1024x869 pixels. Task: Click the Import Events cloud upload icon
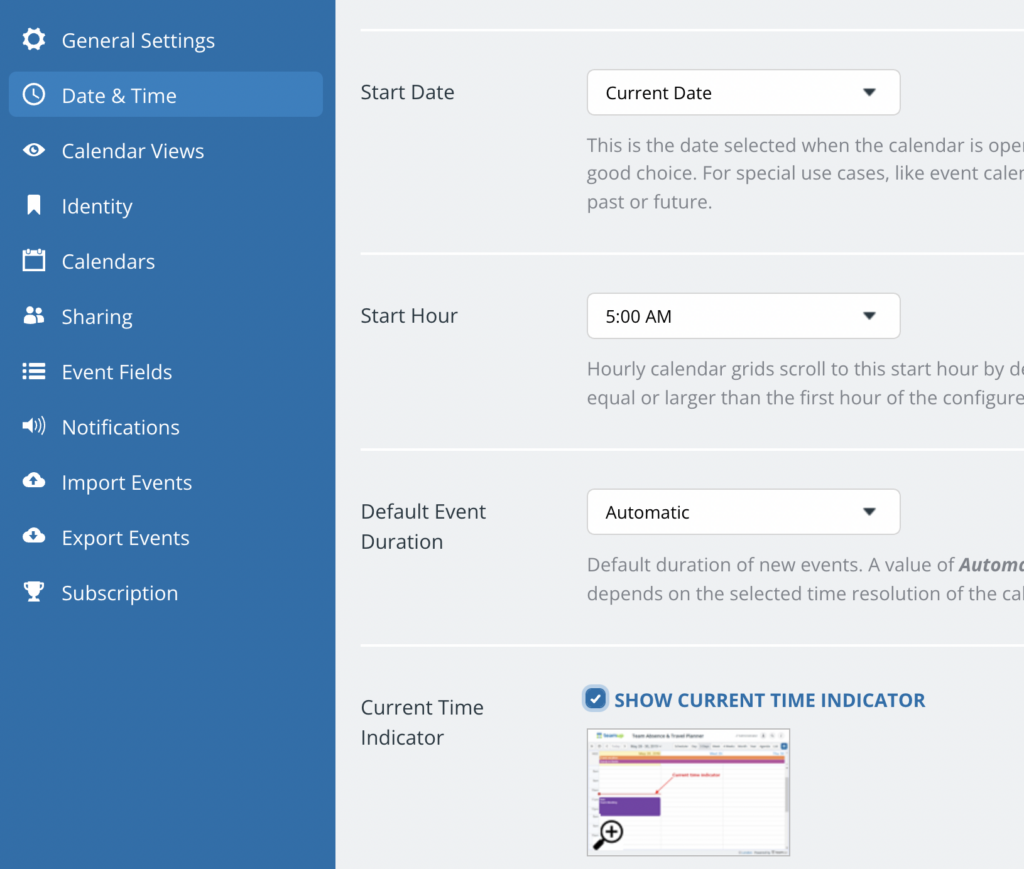tap(34, 482)
